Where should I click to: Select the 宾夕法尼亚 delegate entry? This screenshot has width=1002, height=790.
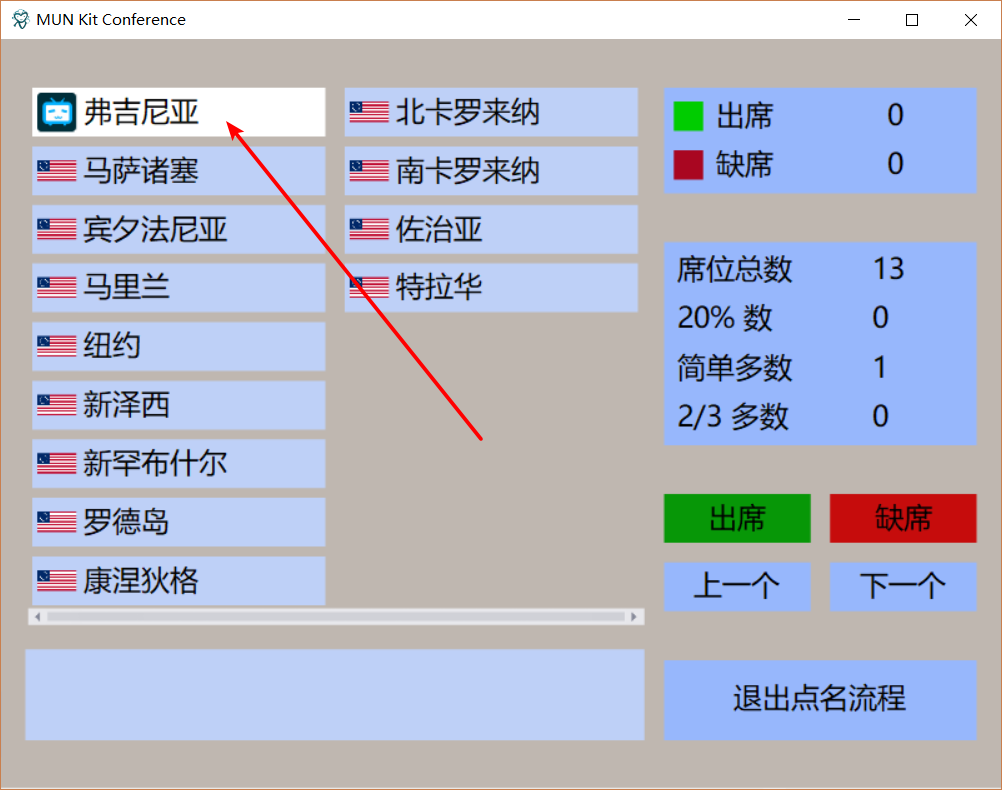pos(178,229)
